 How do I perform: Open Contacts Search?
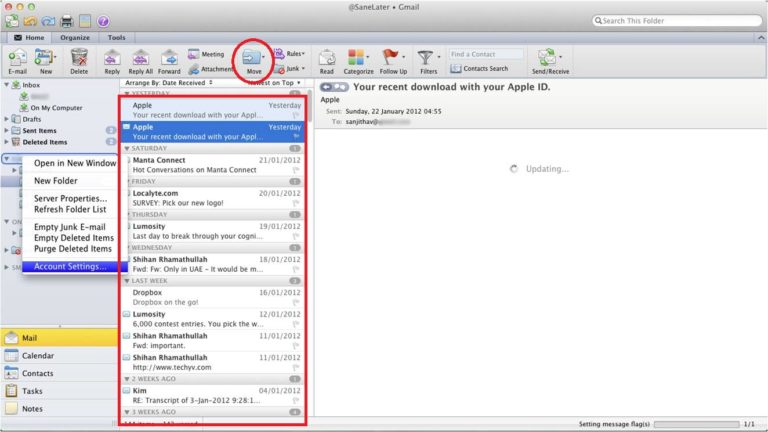479,69
